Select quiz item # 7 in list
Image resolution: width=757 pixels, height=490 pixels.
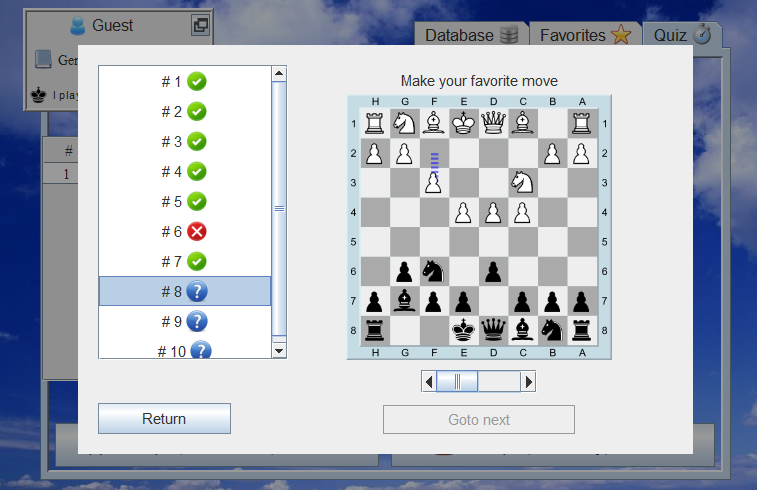pos(184,262)
